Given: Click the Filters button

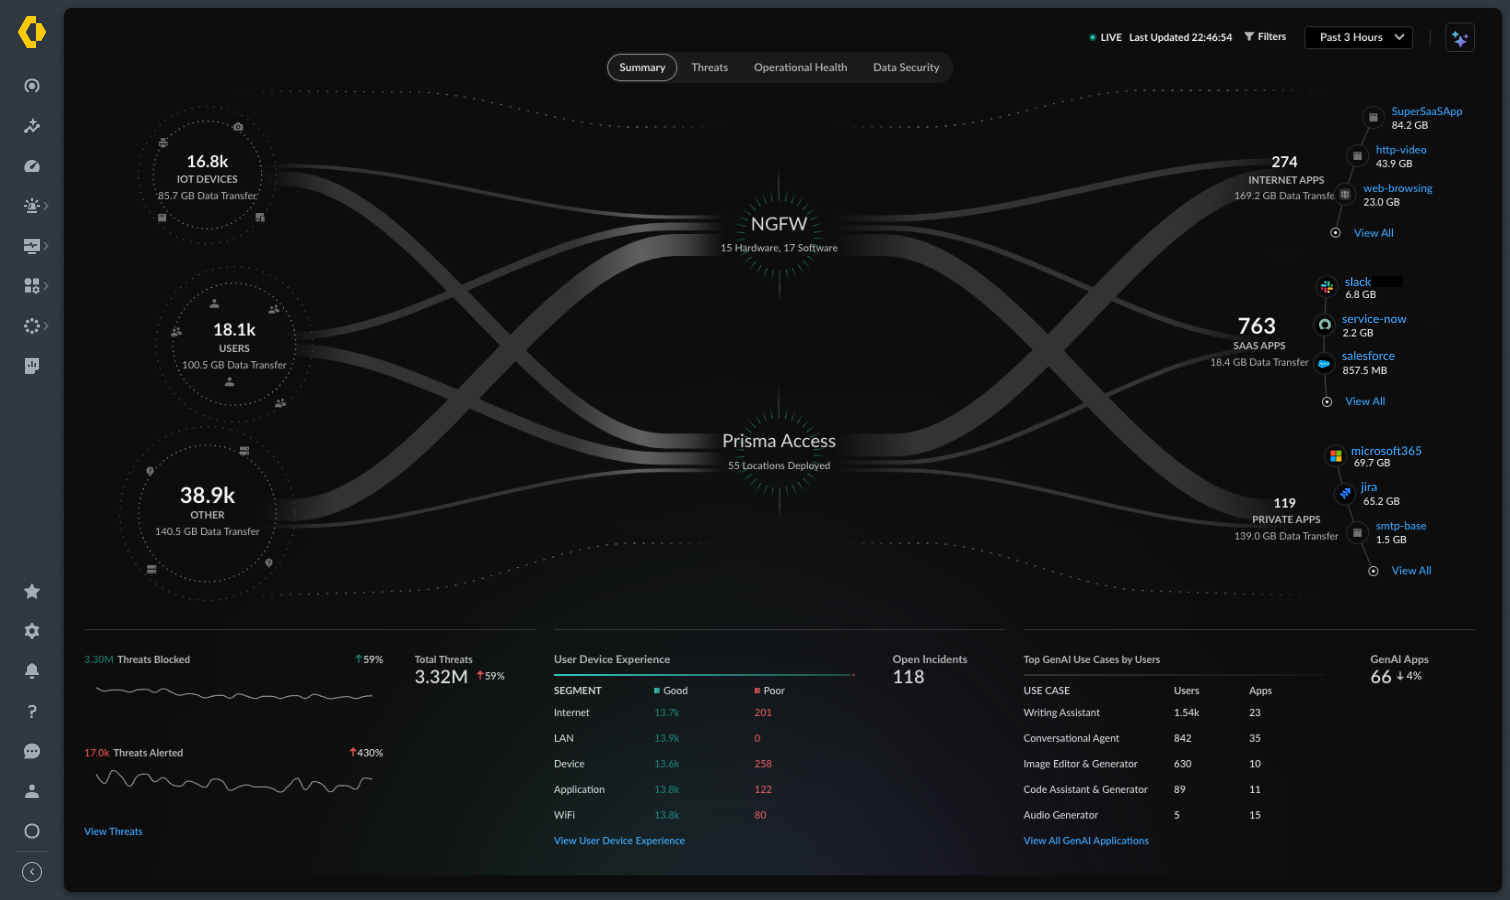Looking at the screenshot, I should pyautogui.click(x=1265, y=37).
